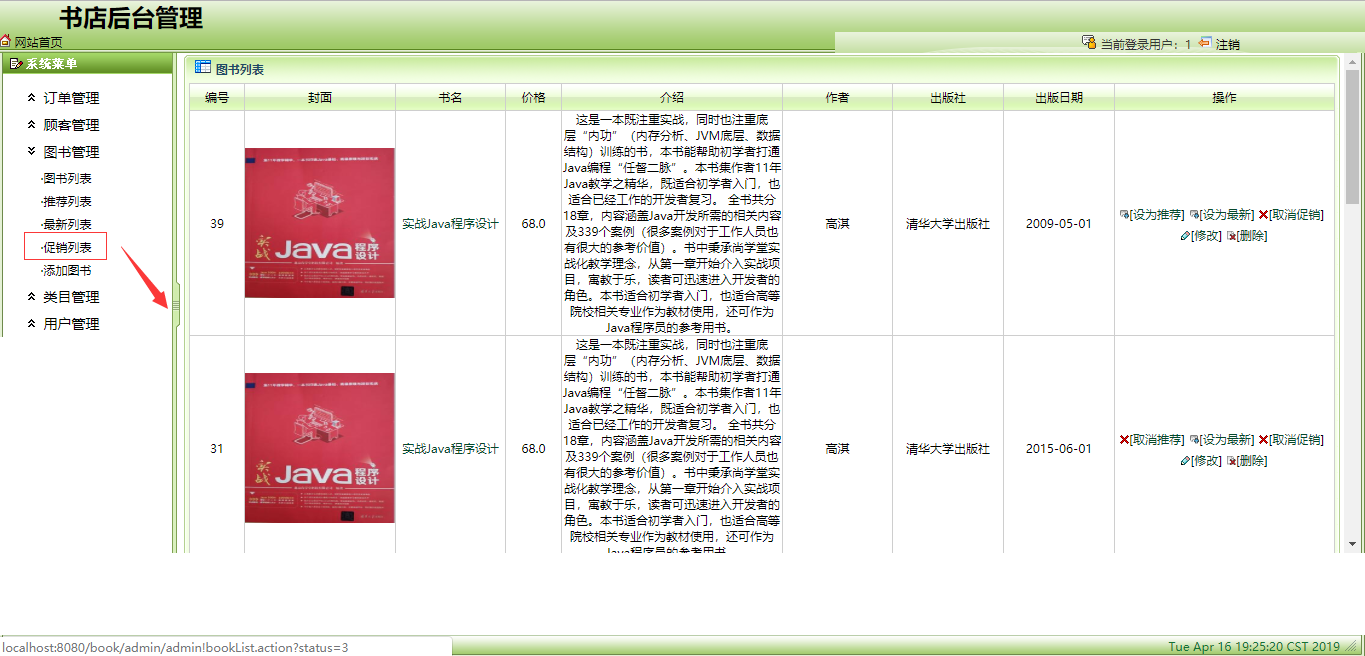Click red X 取消促销 icon for book 31
This screenshot has width=1365, height=656.
click(x=1263, y=440)
